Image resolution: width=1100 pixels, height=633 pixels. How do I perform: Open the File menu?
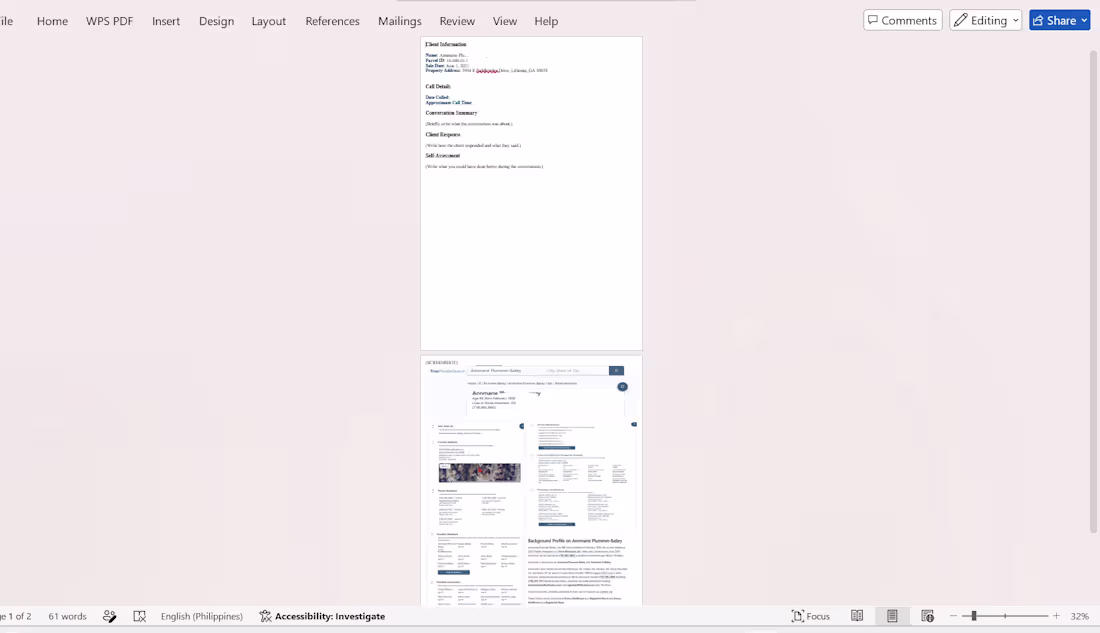[6, 21]
